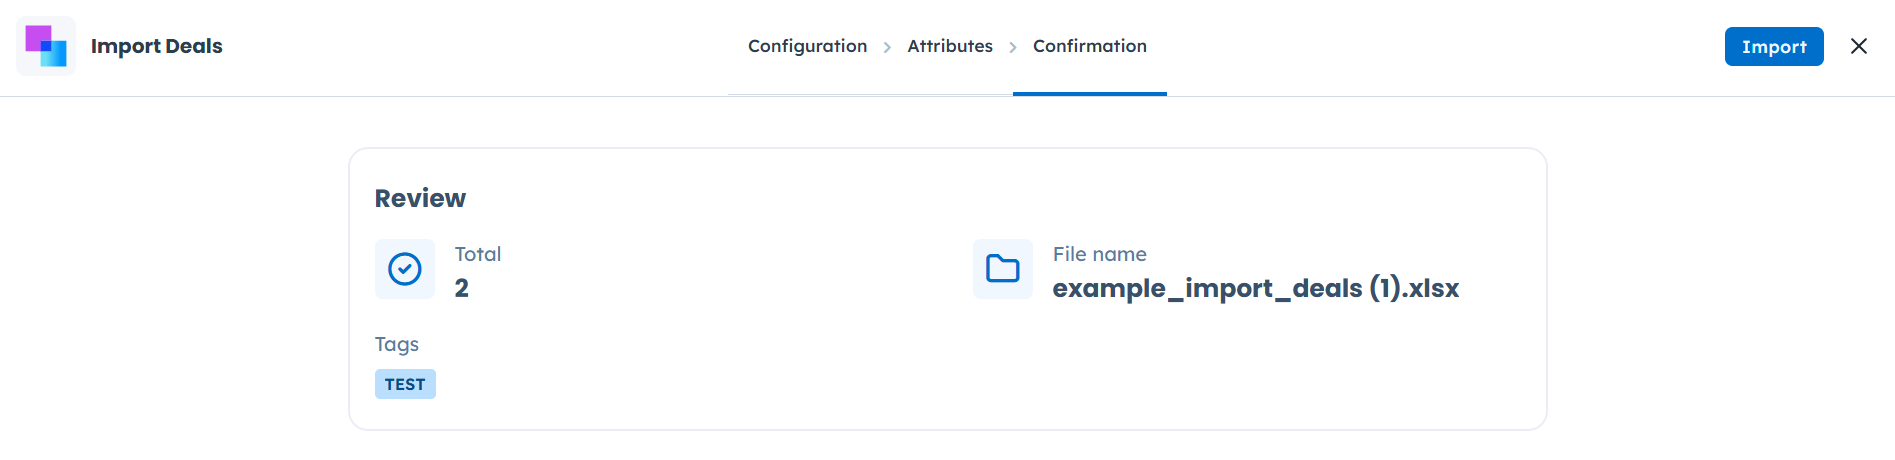
Task: Switch to the Attributes step
Action: pos(949,46)
